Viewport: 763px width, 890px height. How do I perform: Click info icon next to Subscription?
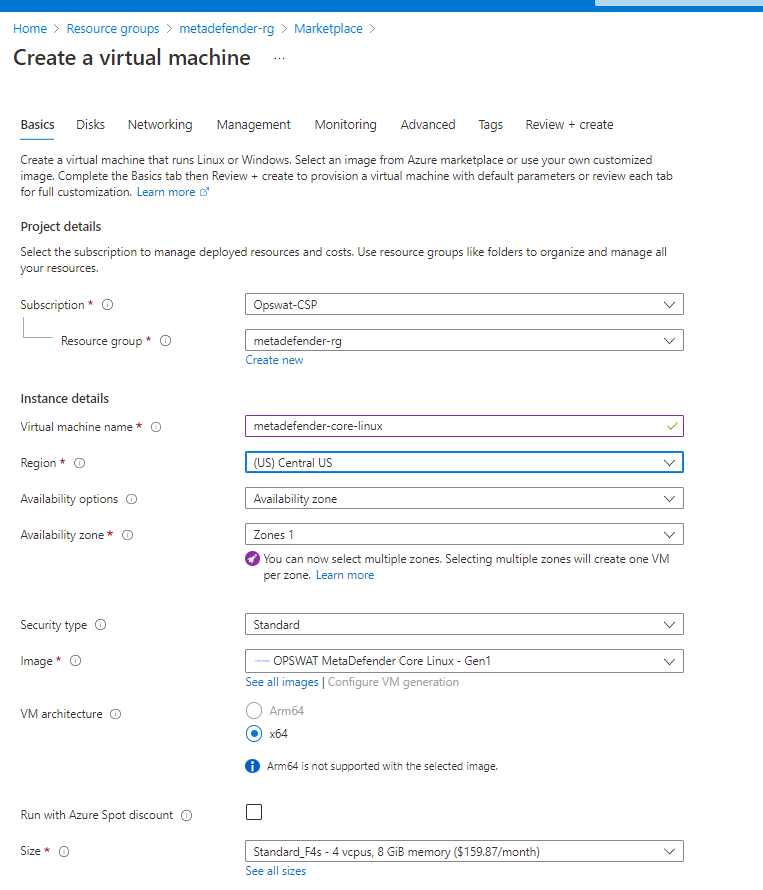pyautogui.click(x=107, y=305)
